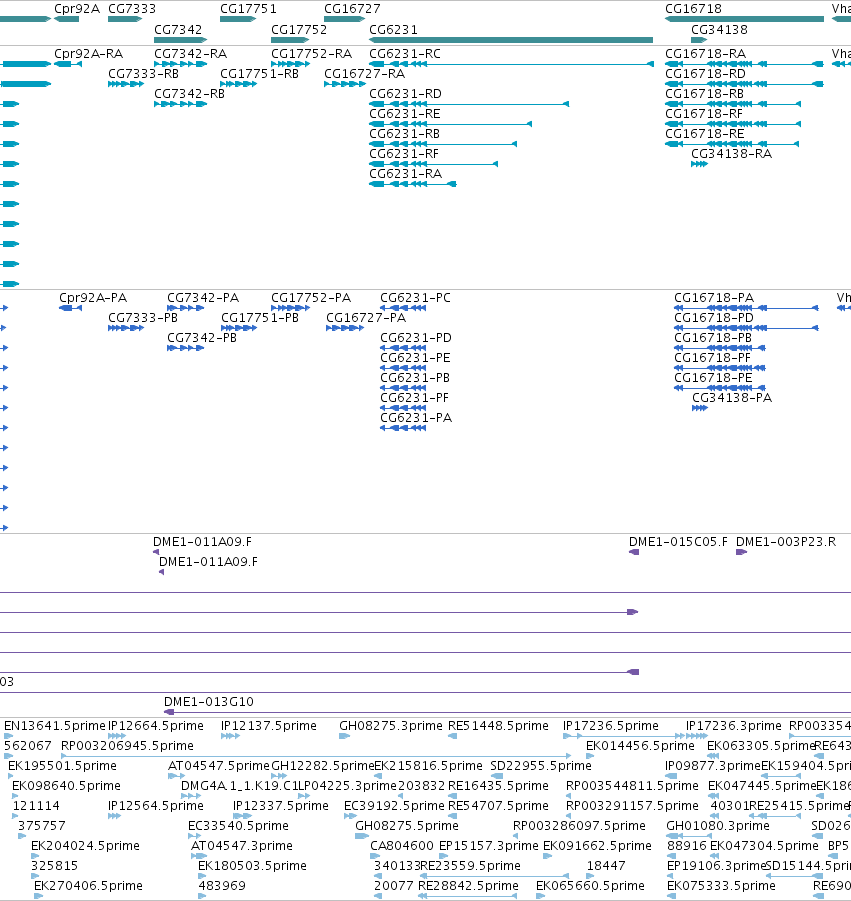
Task: Select EST RE28842.5prime
Action: [468, 885]
